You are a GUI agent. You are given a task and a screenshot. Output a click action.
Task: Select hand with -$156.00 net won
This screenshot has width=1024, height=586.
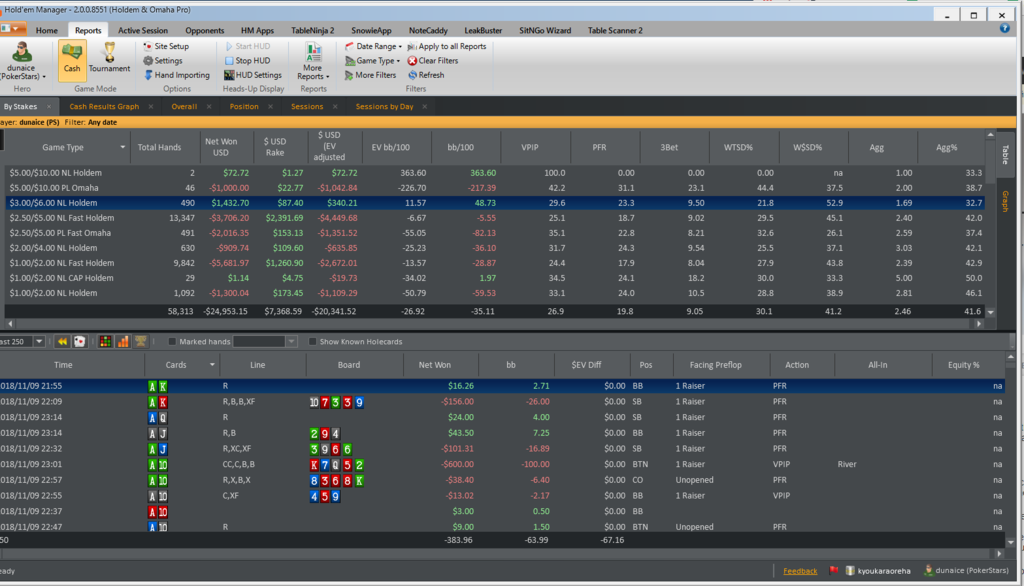[x=502, y=402]
